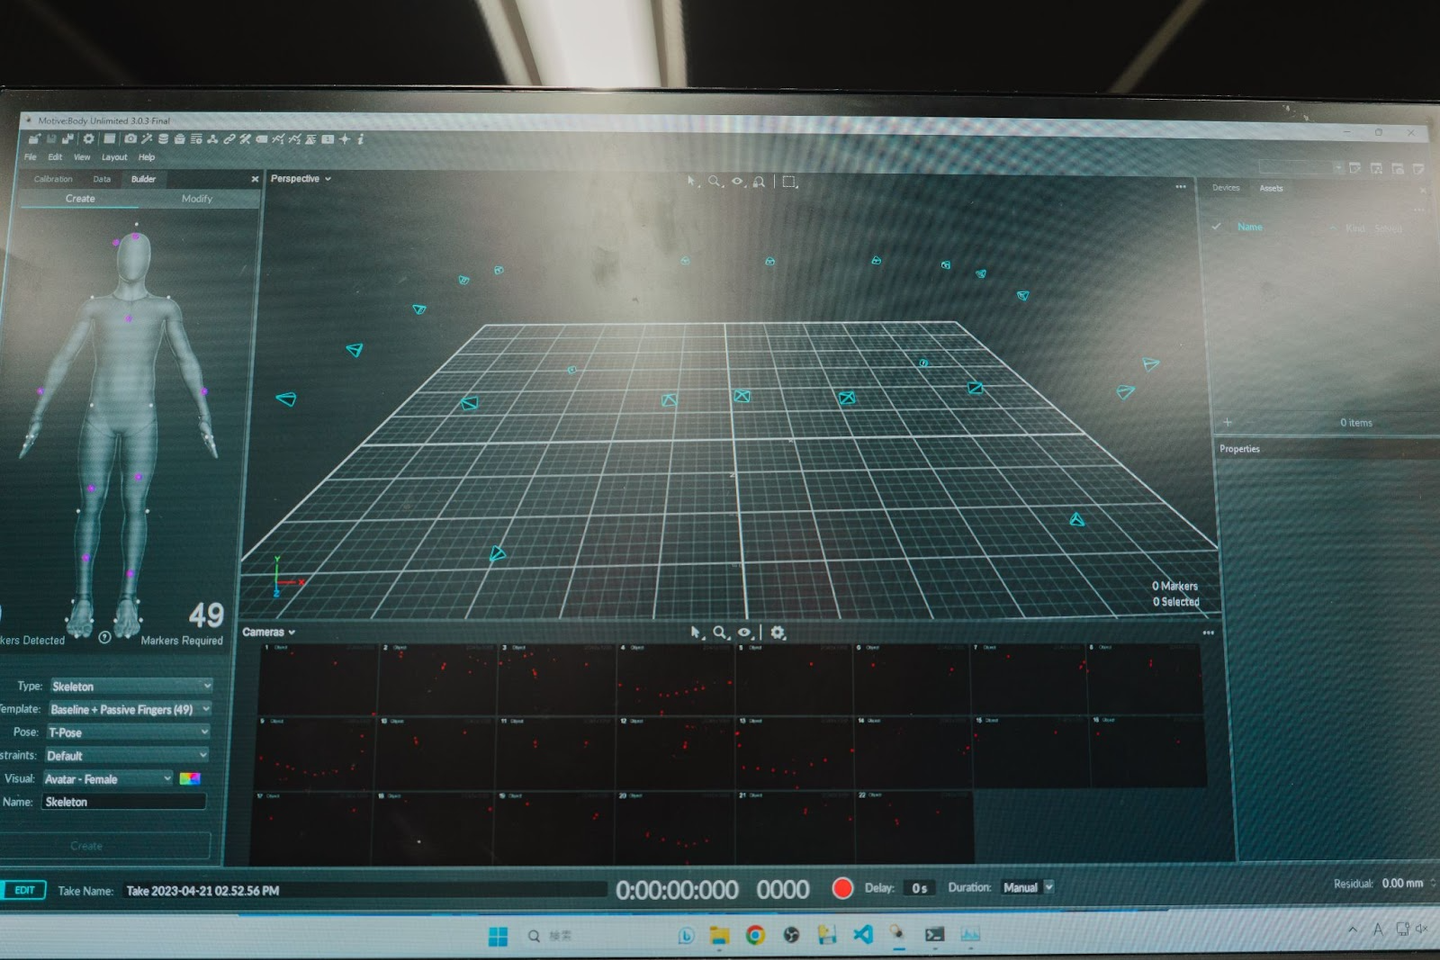The height and width of the screenshot is (960, 1440).
Task: Click the camera 12 preview thumbnail
Action: tap(675, 752)
